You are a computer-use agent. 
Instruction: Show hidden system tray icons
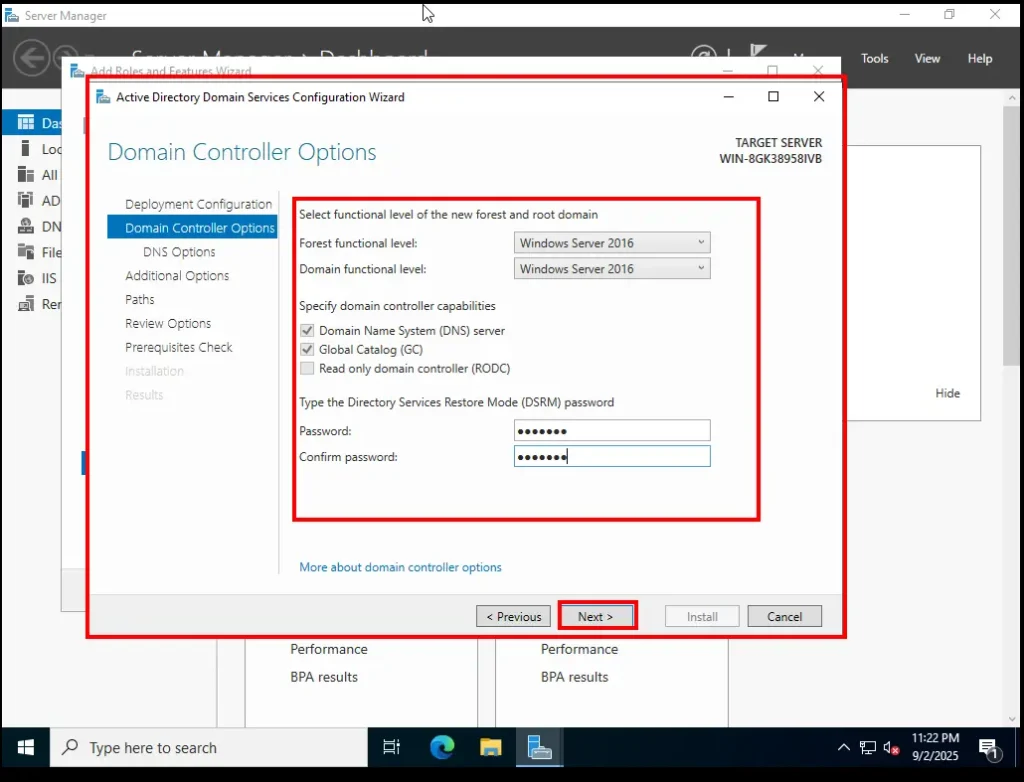[x=844, y=747]
